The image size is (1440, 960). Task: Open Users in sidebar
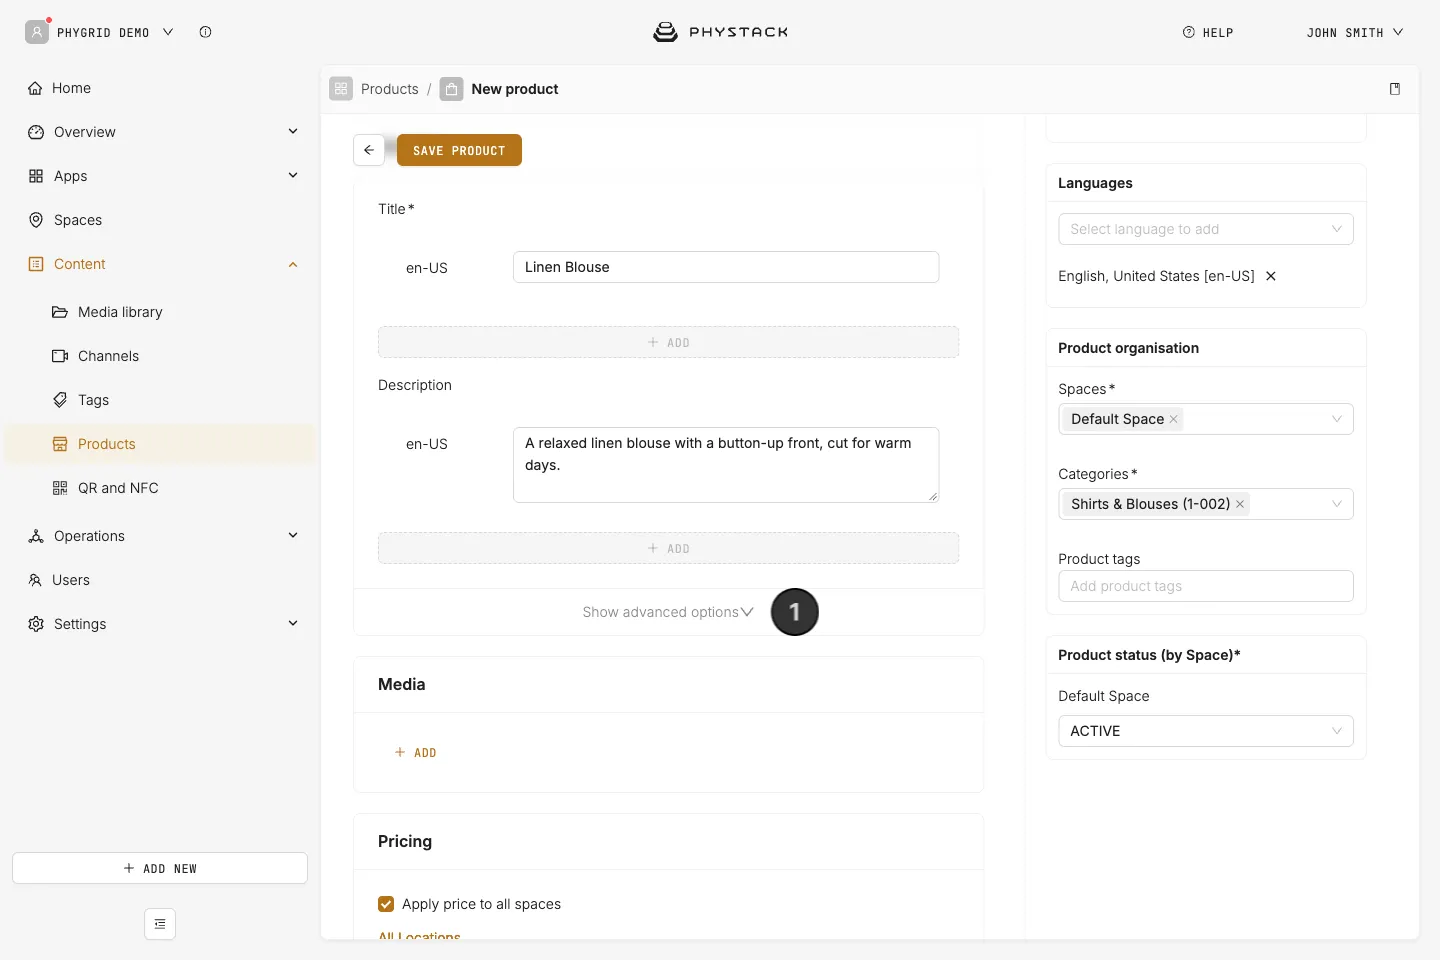click(160, 580)
